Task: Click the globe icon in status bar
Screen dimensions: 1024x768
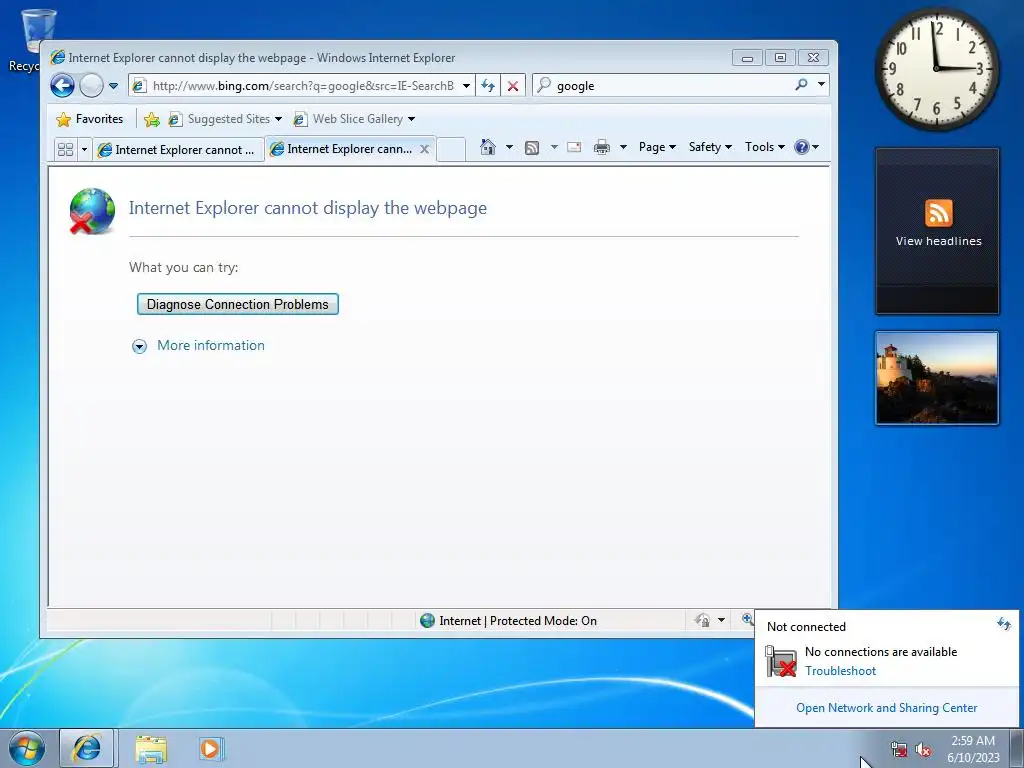Action: click(427, 620)
